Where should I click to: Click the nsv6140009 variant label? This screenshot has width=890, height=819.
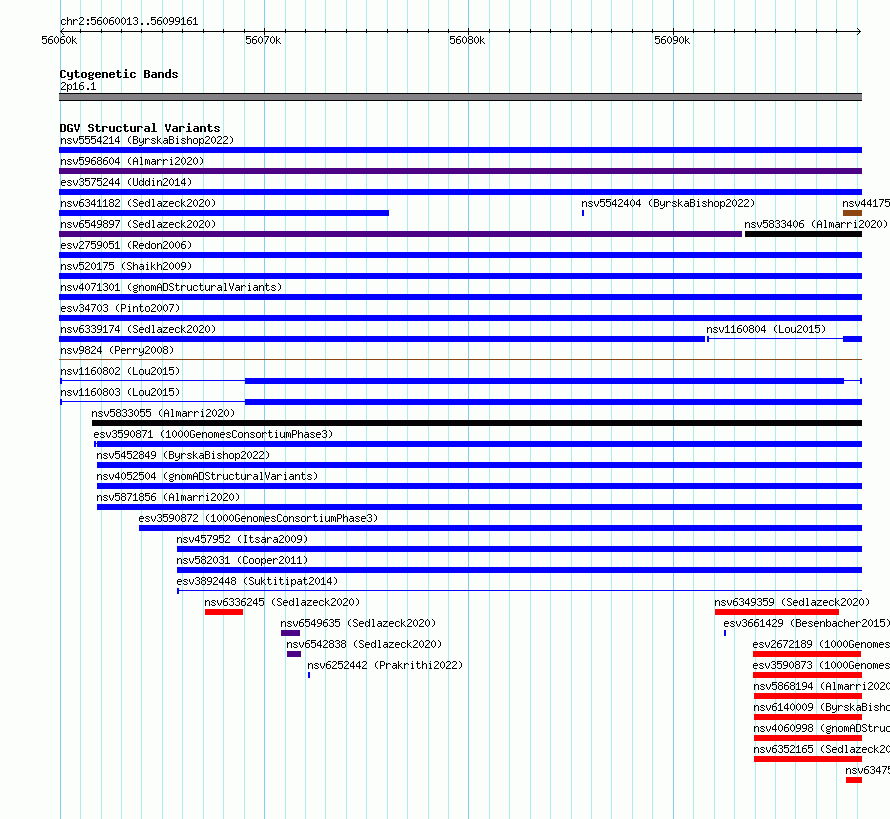(821, 707)
